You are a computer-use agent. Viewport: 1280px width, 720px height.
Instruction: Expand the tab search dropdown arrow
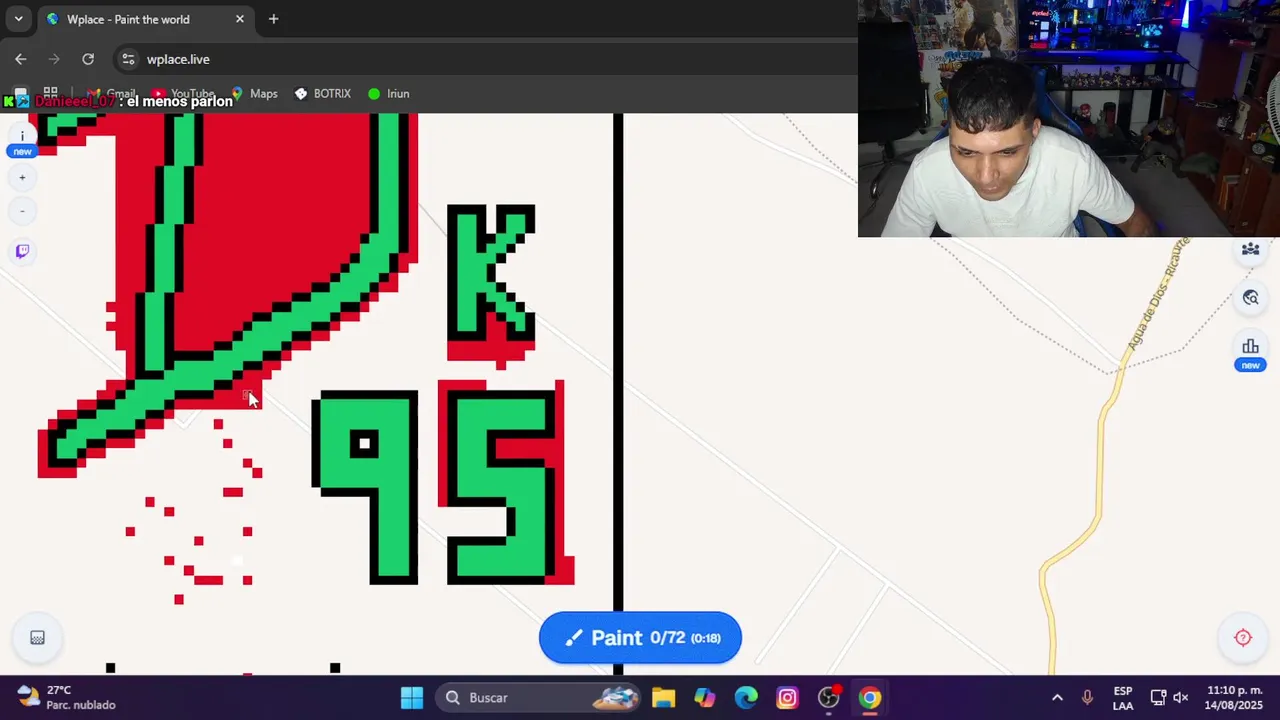18,19
